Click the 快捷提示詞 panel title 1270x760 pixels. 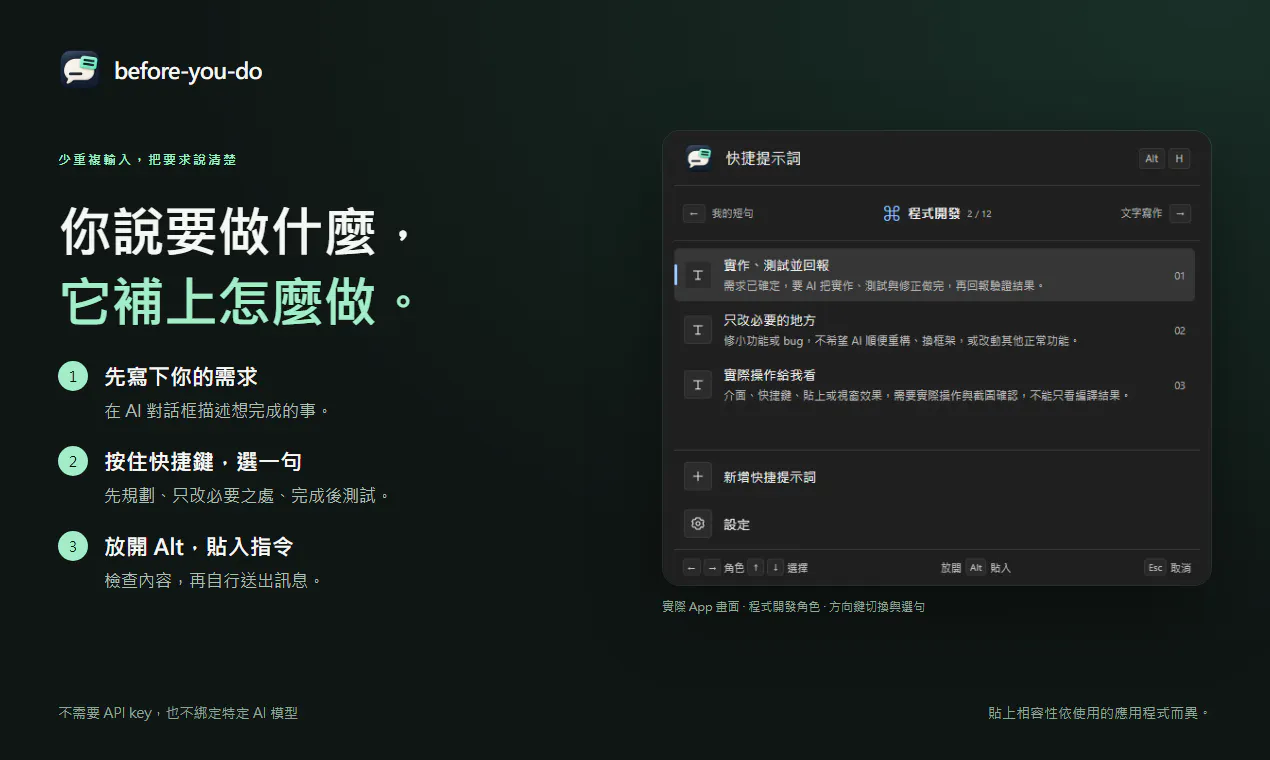[x=763, y=158]
